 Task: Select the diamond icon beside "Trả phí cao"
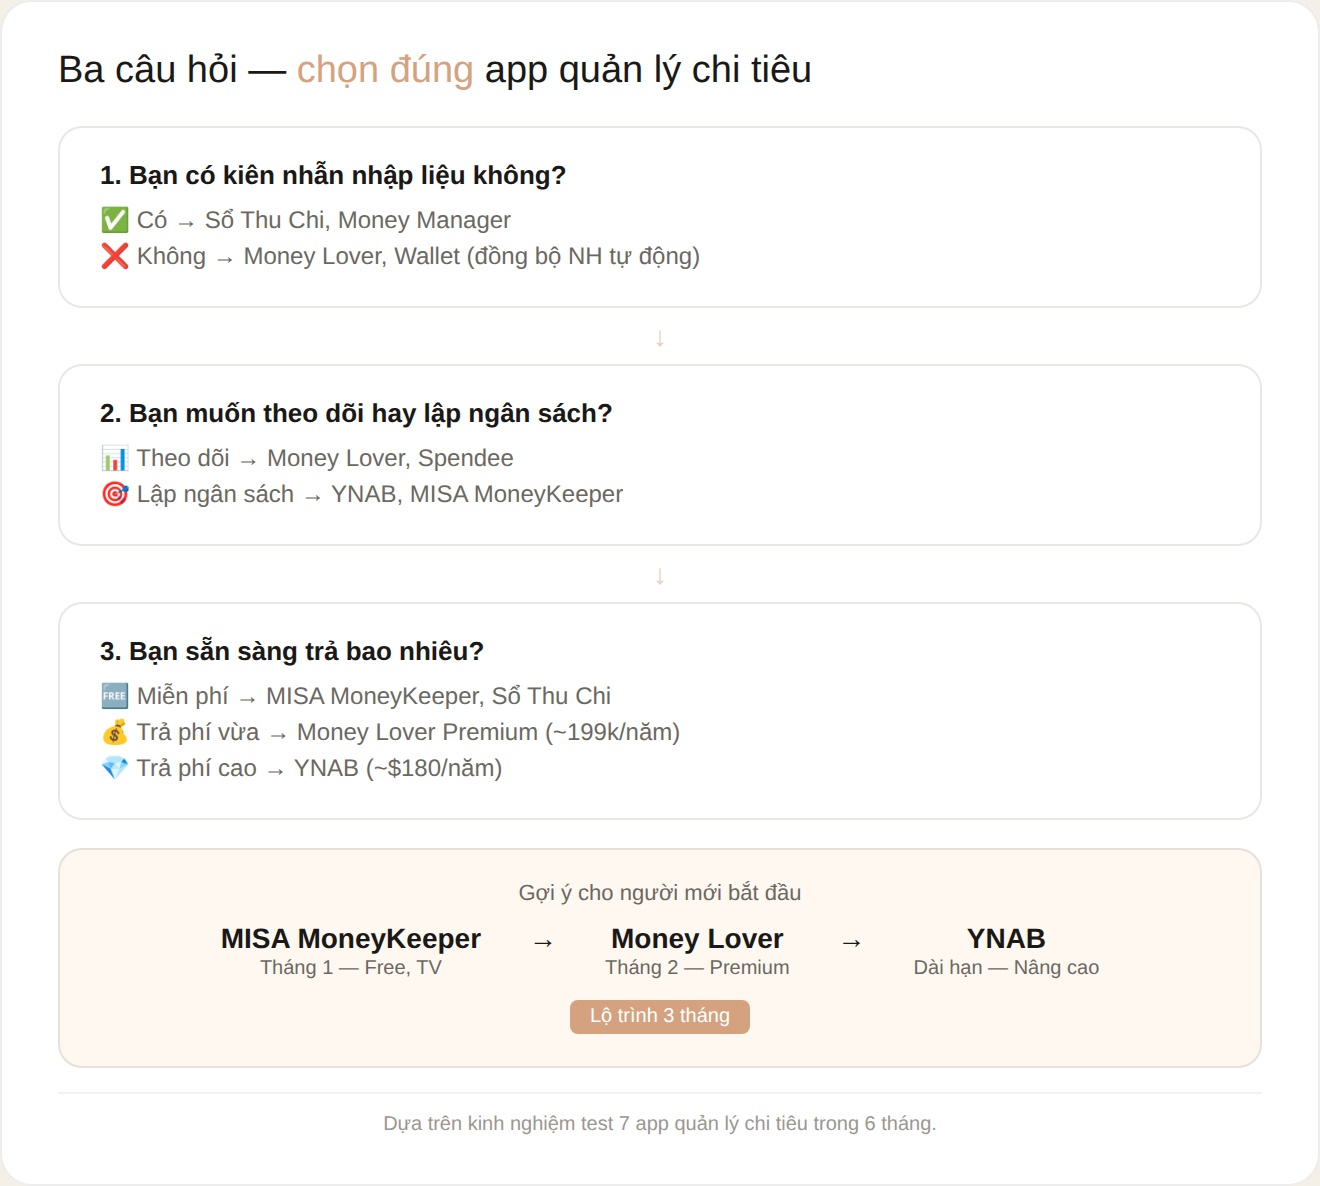(115, 768)
